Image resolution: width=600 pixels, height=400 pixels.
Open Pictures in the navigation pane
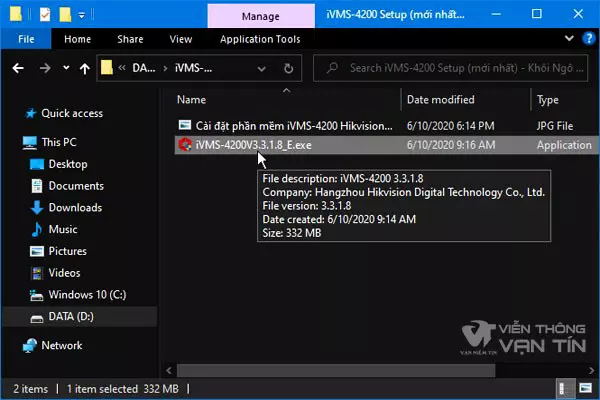tap(68, 251)
